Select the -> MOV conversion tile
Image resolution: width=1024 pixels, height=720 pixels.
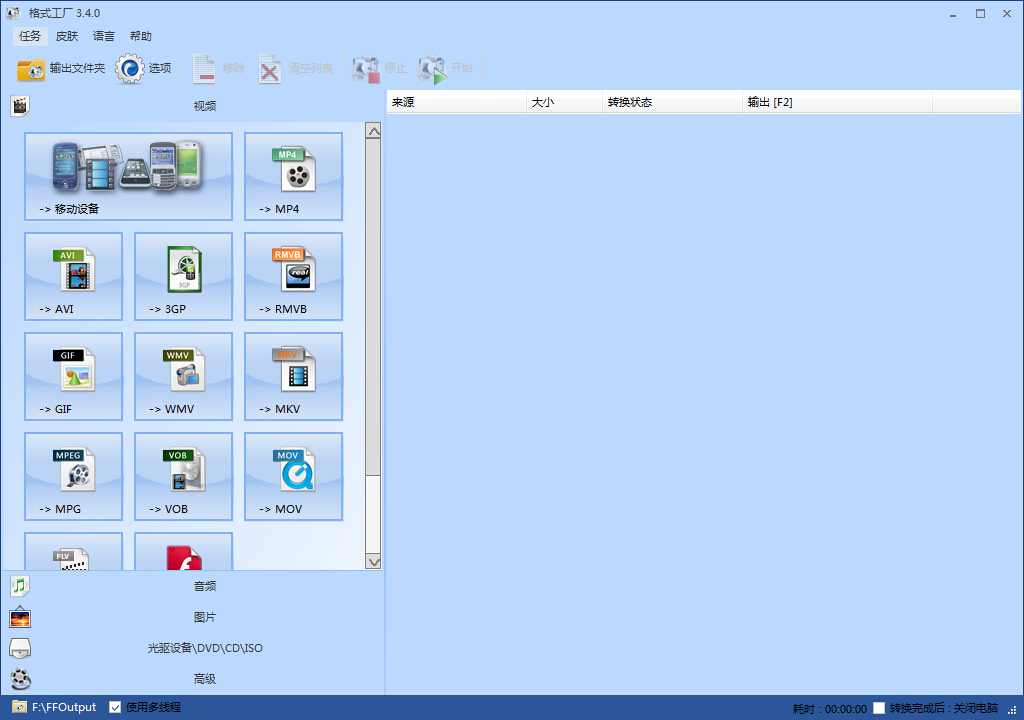pos(293,476)
